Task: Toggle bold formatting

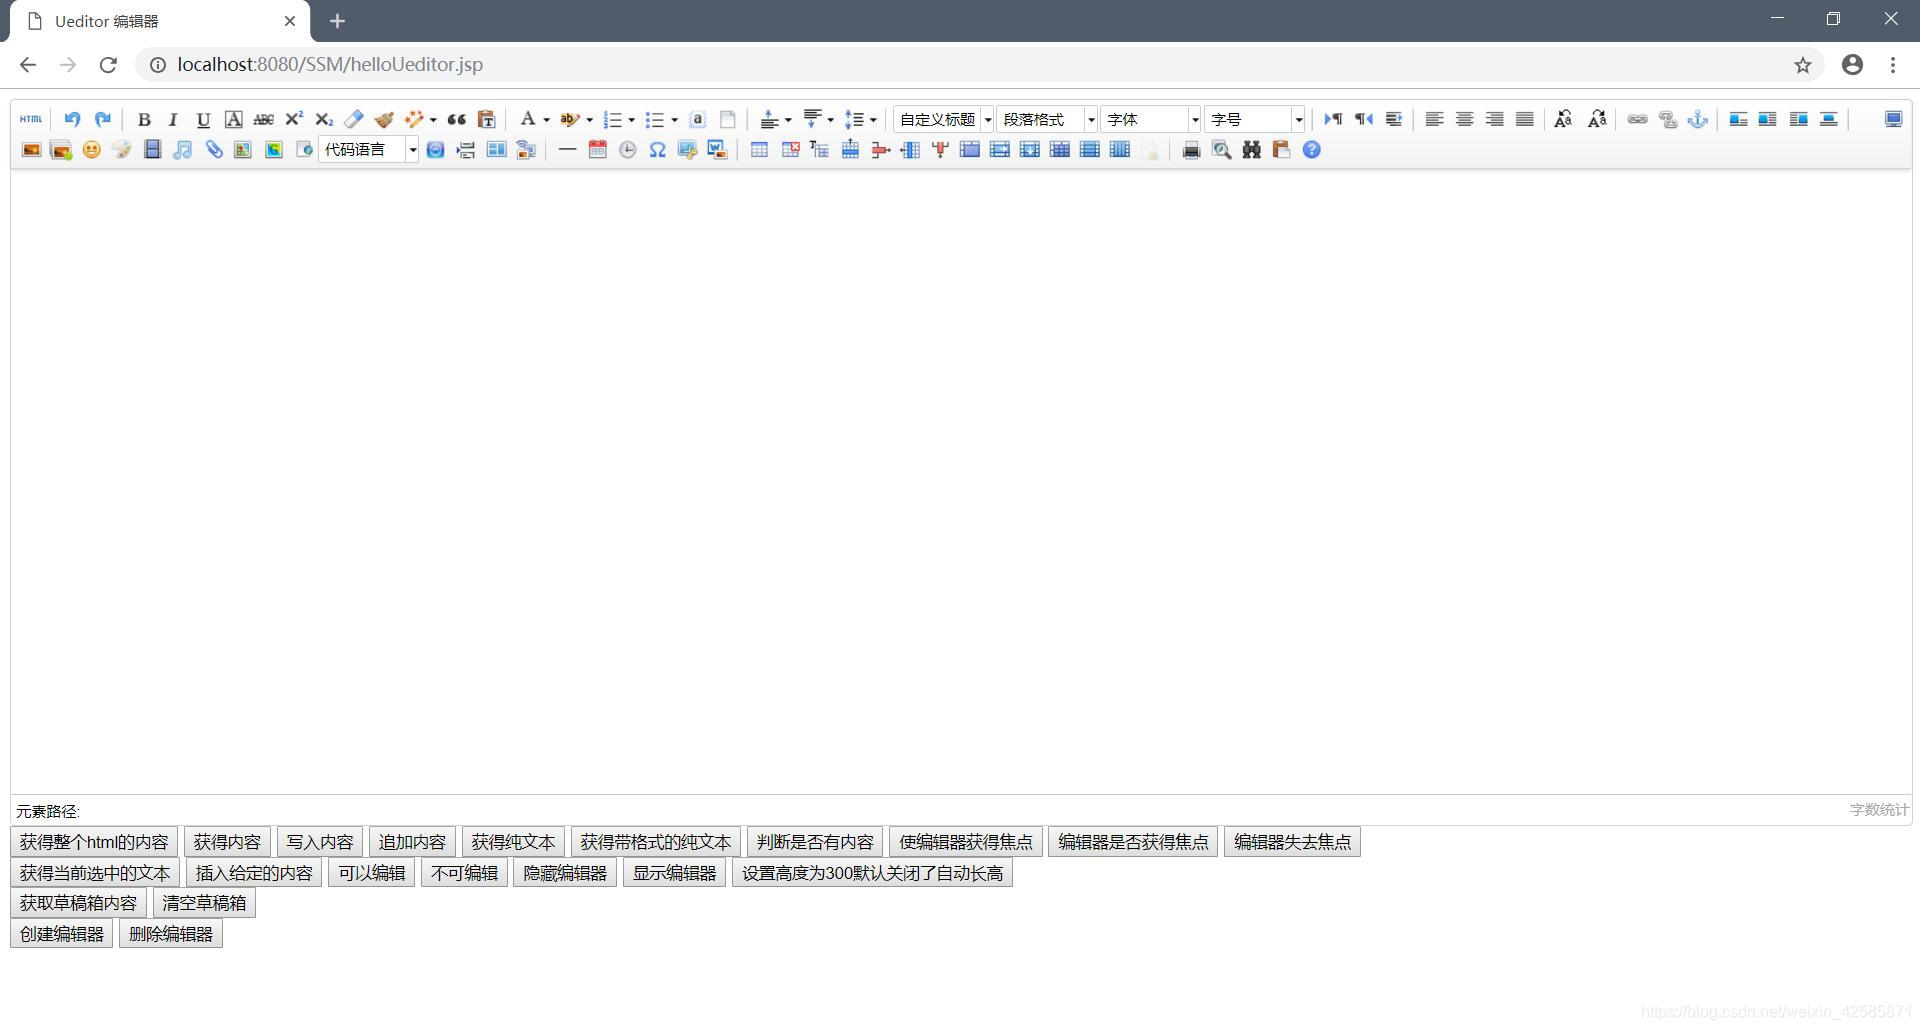Action: 144,119
